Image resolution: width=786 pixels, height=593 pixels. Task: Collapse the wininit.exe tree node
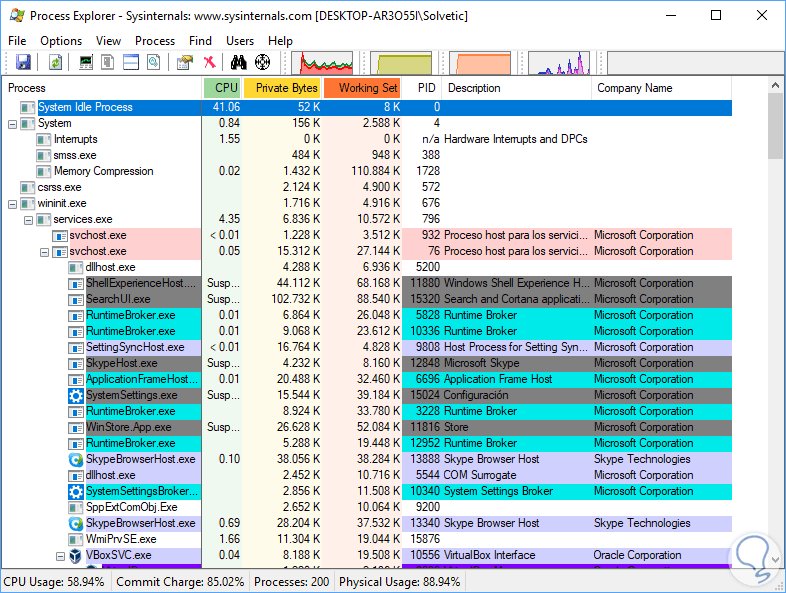point(12,204)
